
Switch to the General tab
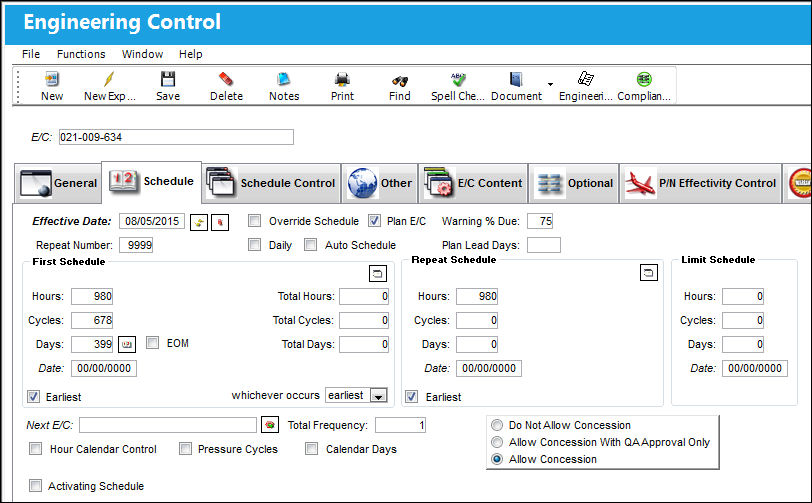pos(58,183)
